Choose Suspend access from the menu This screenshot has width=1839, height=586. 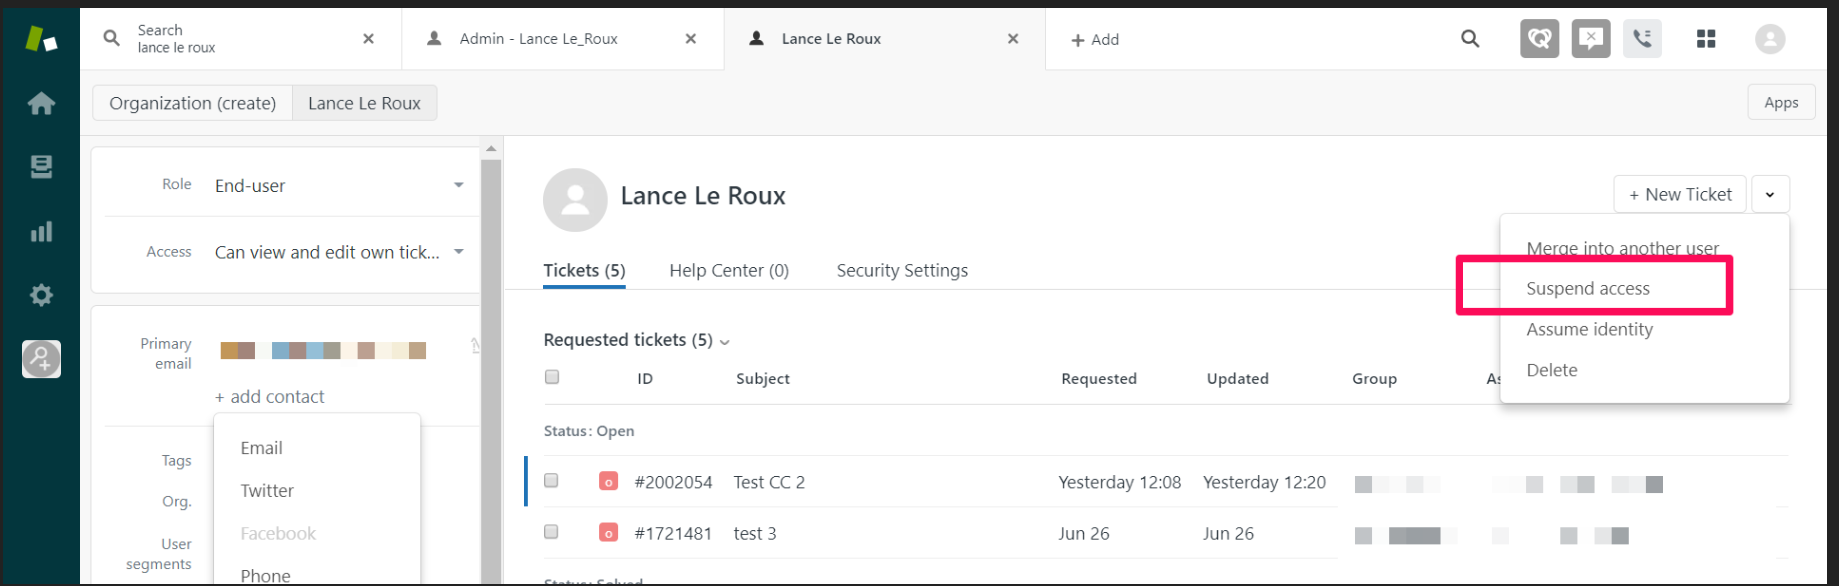(1588, 289)
